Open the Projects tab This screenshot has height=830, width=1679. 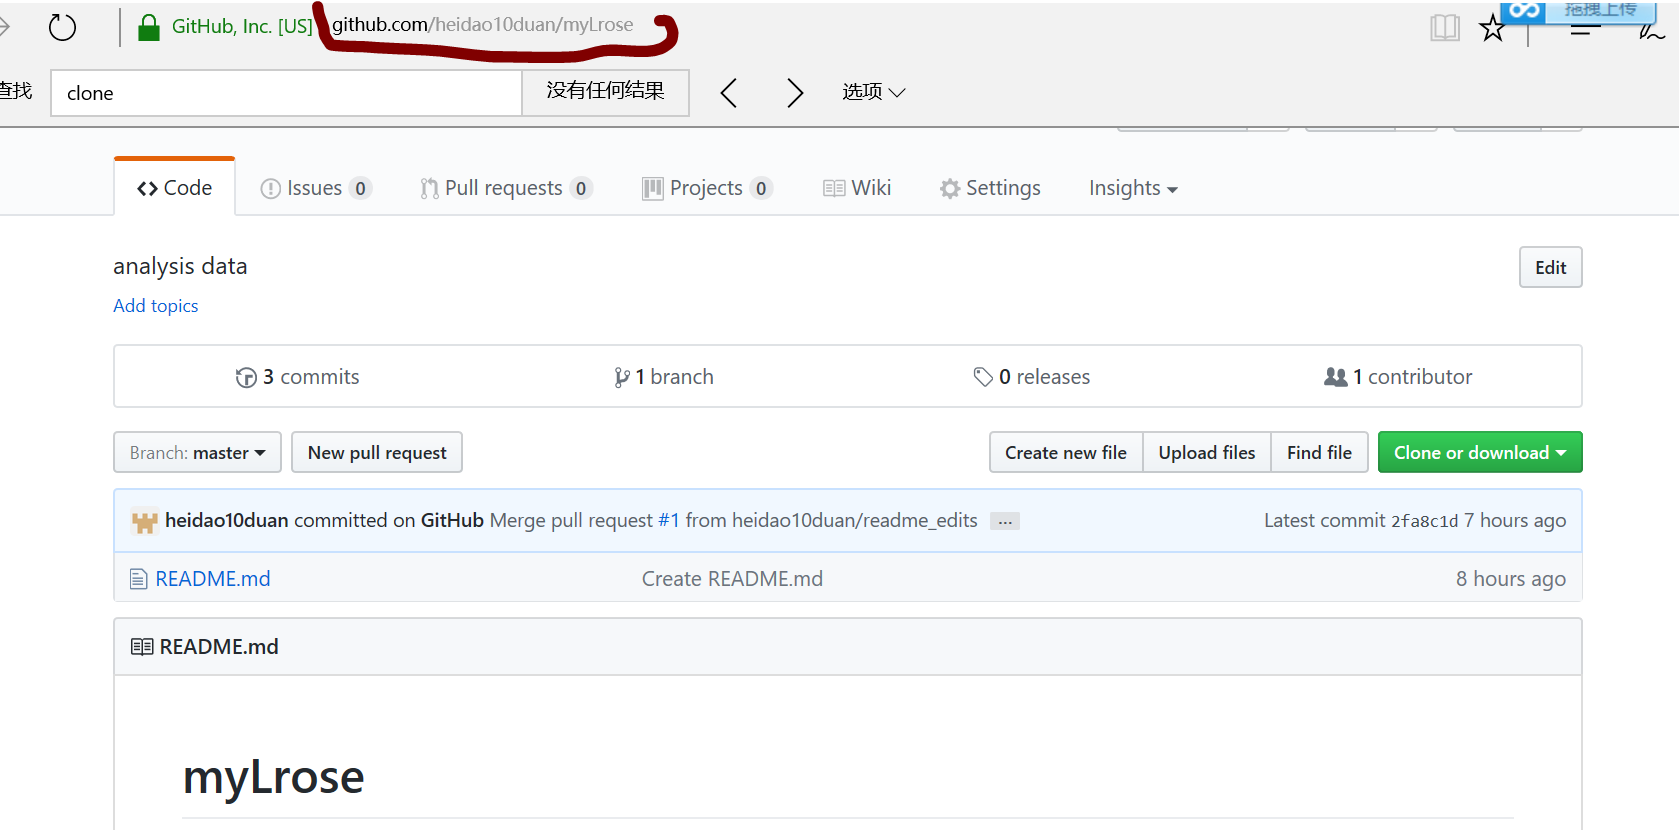pyautogui.click(x=707, y=188)
